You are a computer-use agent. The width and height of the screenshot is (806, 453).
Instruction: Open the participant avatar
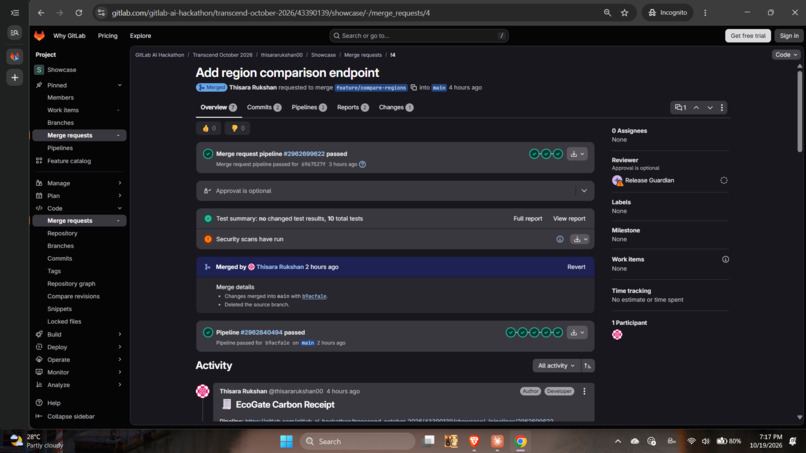click(617, 335)
